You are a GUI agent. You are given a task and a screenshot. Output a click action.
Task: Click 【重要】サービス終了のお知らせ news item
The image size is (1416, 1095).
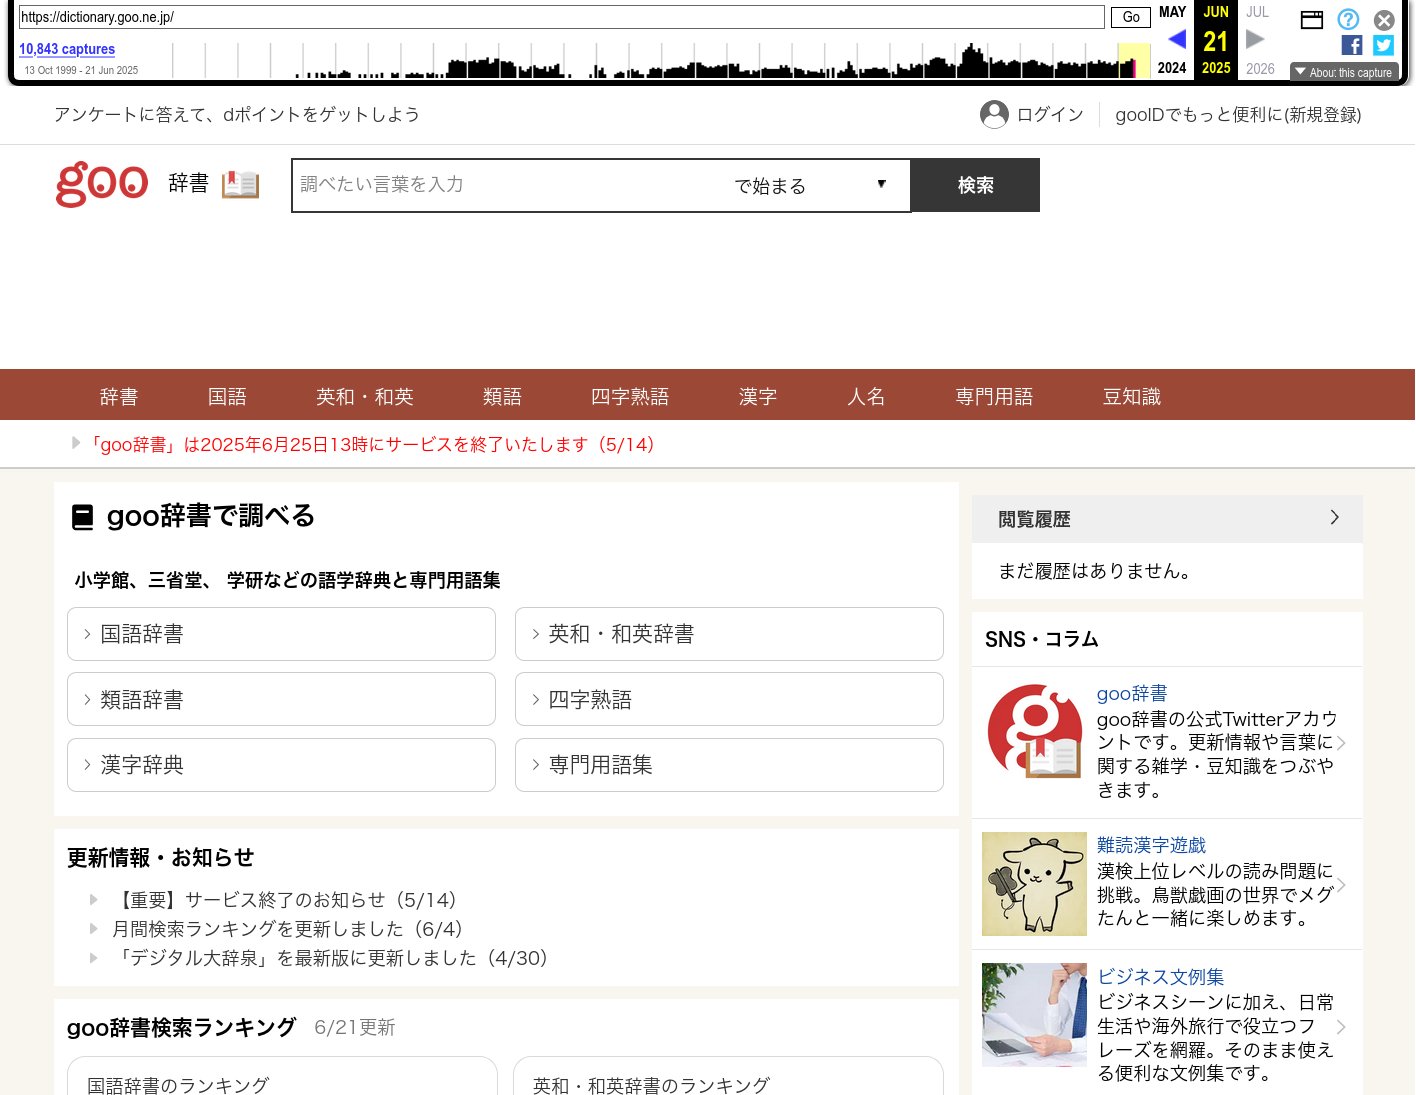tap(287, 900)
